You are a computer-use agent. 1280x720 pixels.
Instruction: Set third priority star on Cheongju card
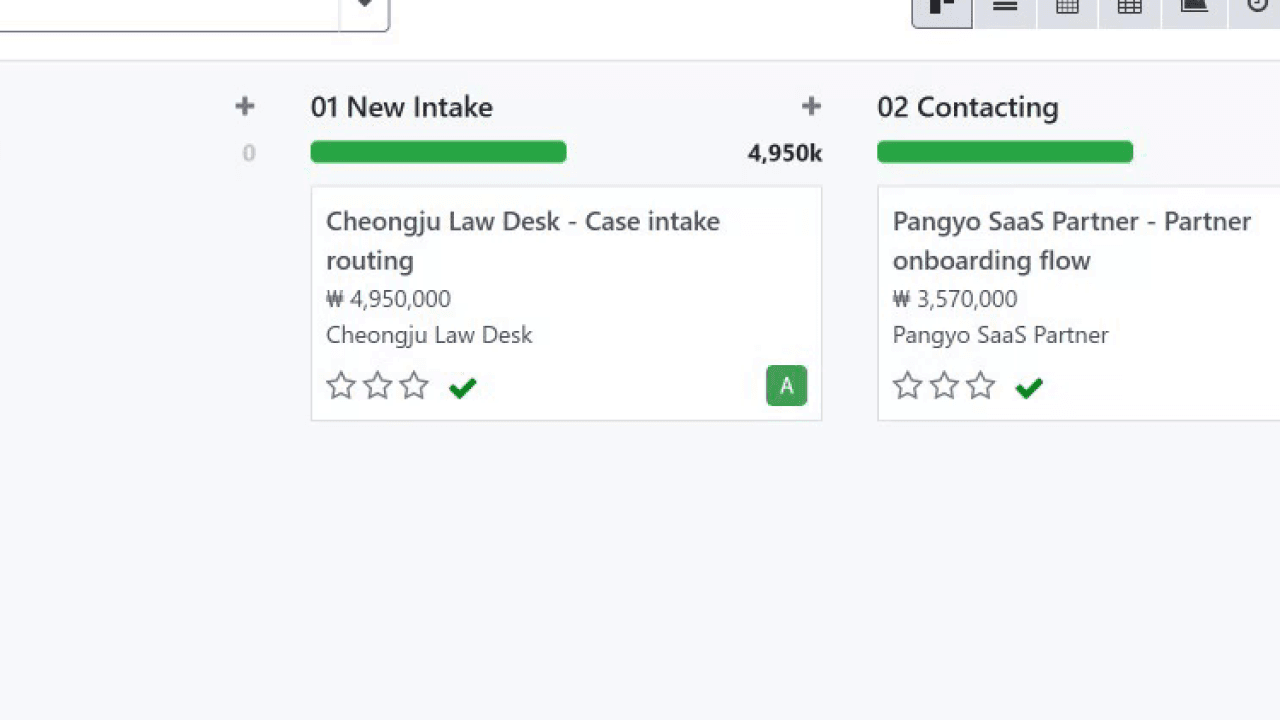(414, 386)
